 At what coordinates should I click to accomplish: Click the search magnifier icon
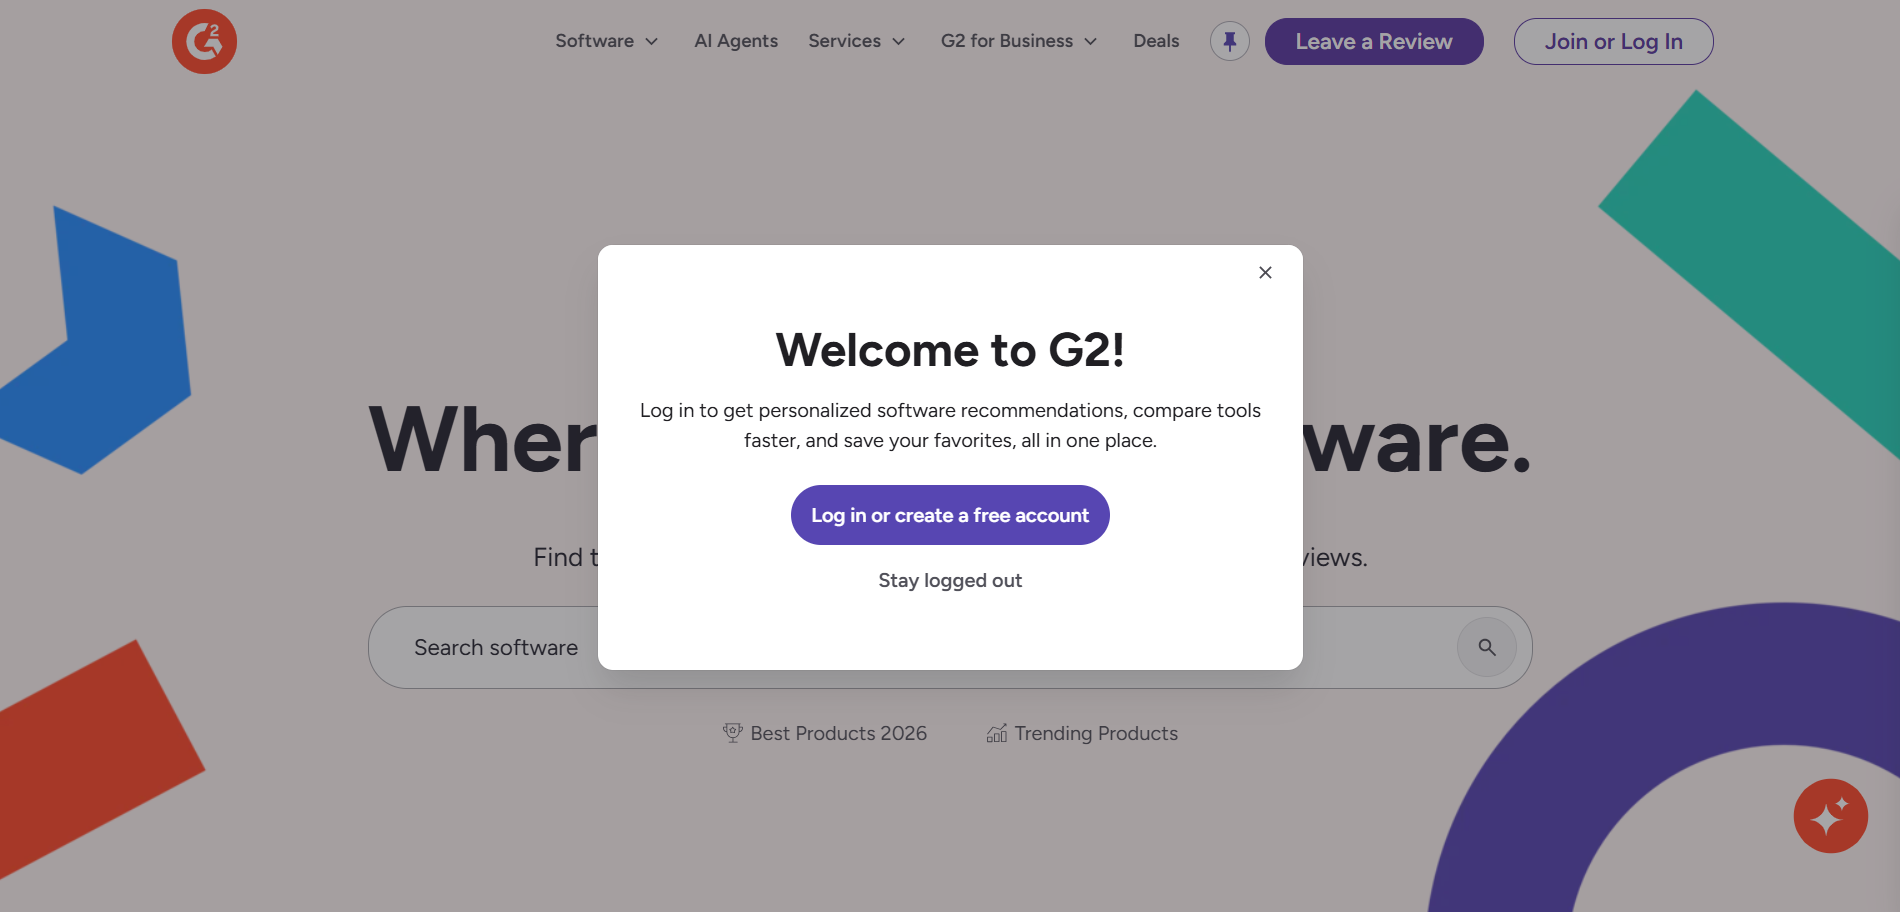(1487, 647)
